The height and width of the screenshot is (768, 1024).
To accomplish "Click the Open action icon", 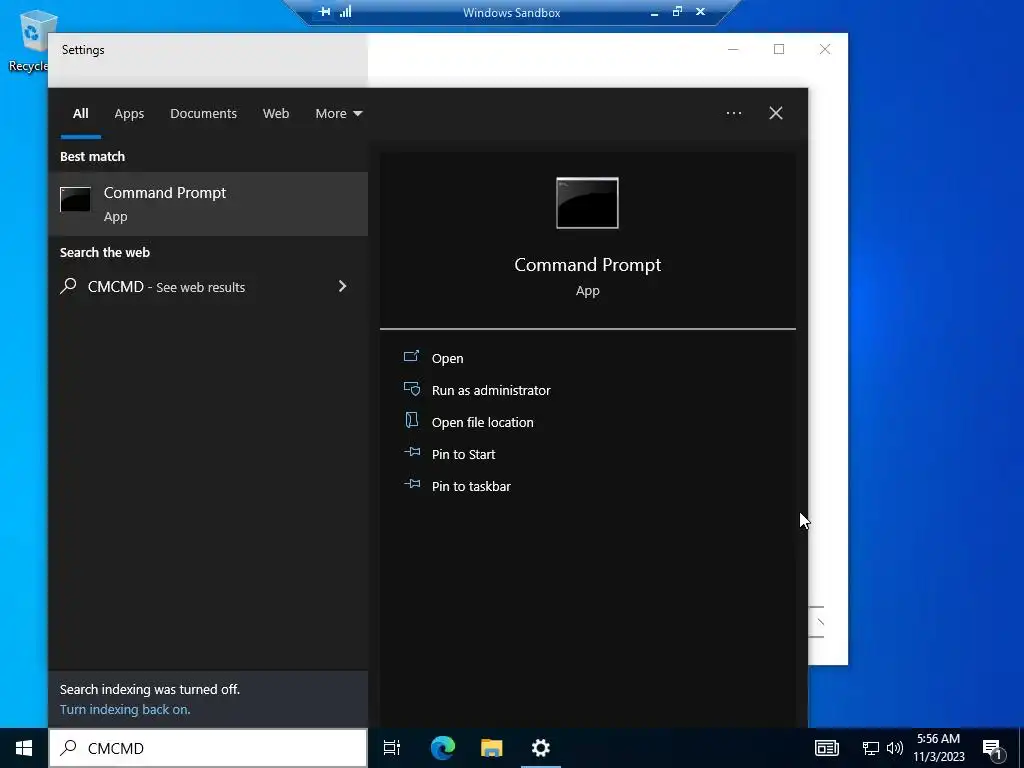I will pyautogui.click(x=411, y=356).
